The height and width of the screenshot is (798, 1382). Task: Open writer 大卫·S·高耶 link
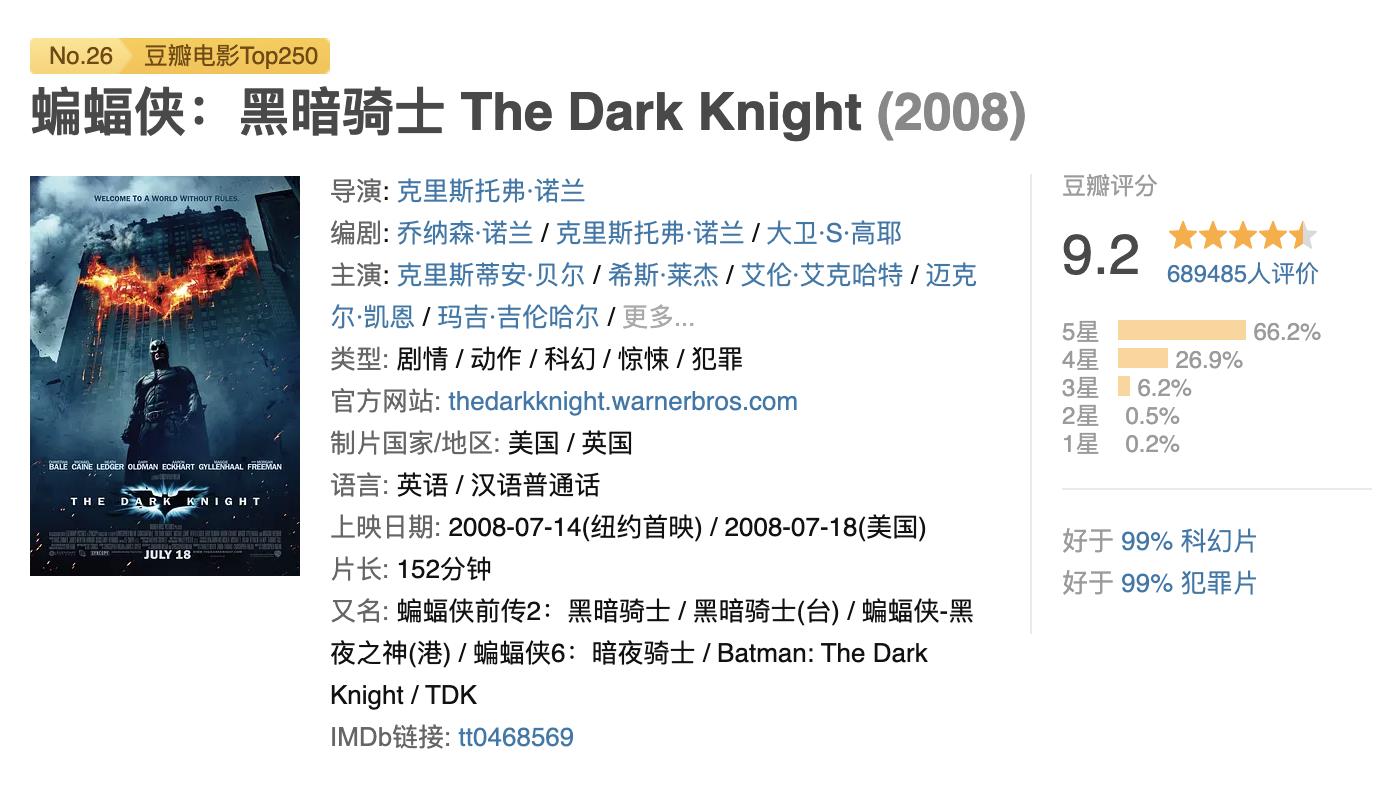pos(833,233)
